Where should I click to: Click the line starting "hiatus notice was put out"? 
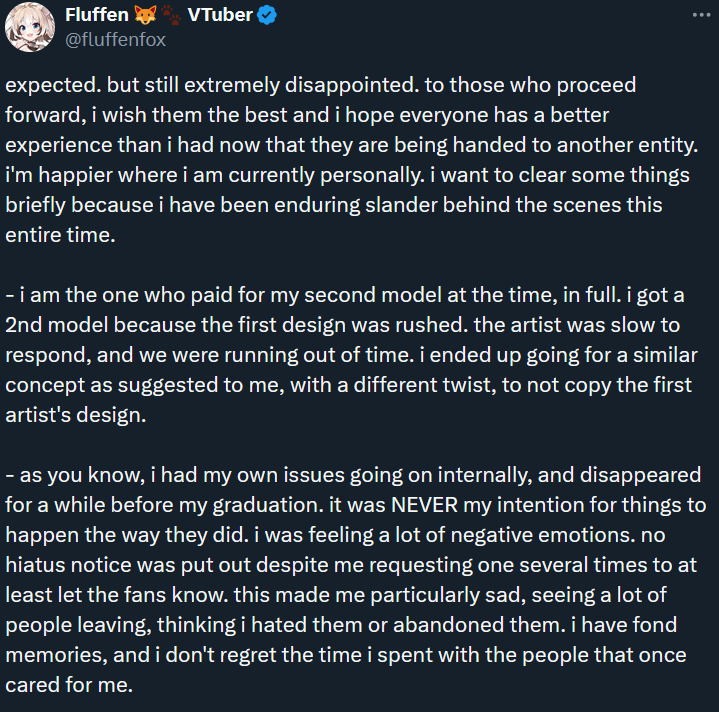pos(351,565)
